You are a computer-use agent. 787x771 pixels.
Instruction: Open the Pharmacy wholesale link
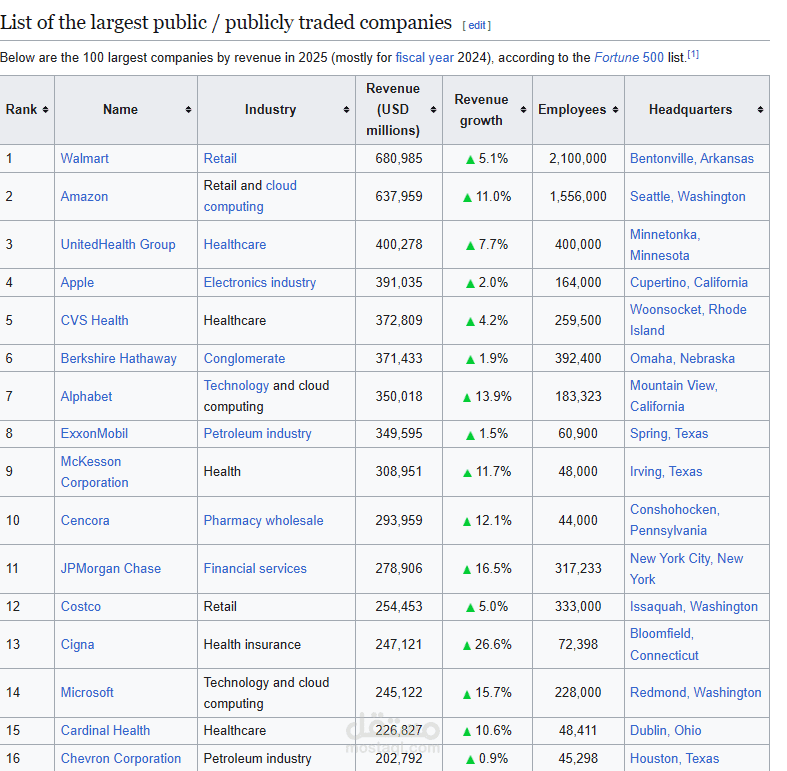point(264,521)
